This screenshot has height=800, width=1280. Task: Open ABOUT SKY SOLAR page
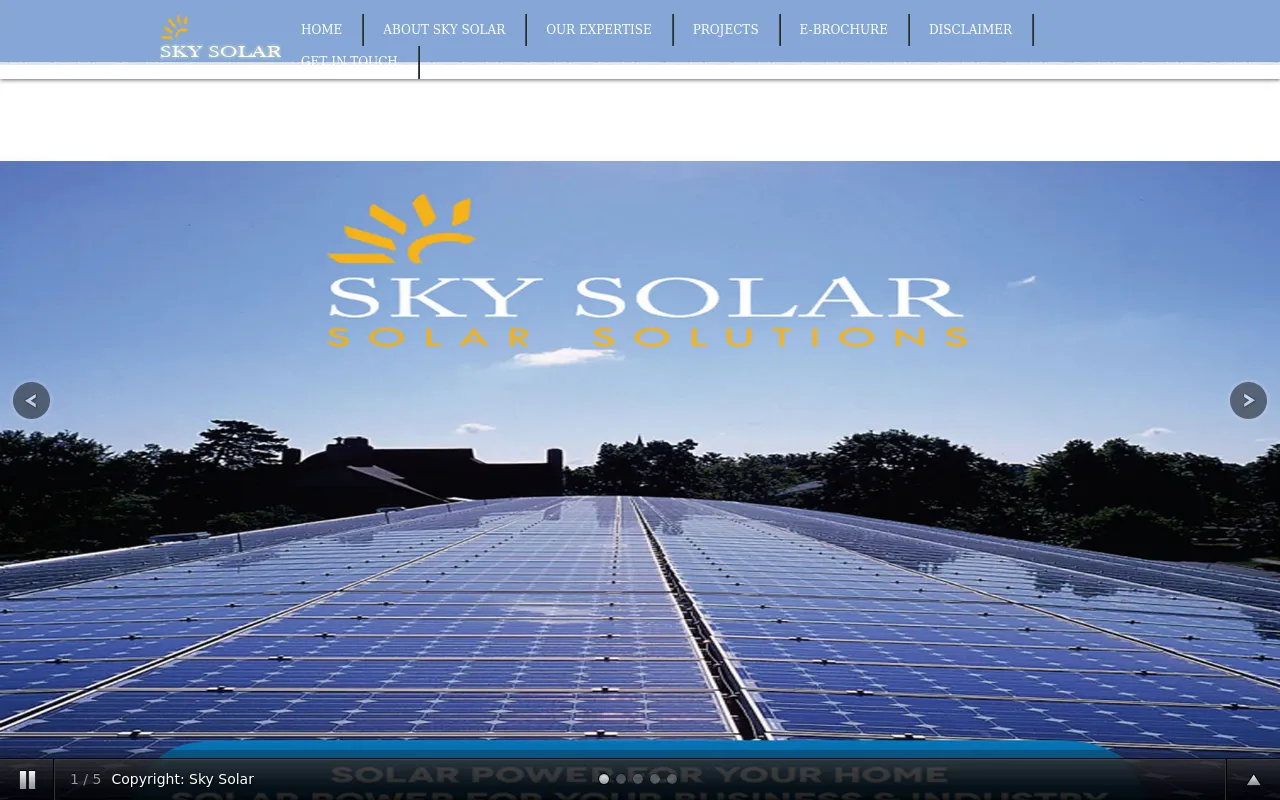coord(444,30)
